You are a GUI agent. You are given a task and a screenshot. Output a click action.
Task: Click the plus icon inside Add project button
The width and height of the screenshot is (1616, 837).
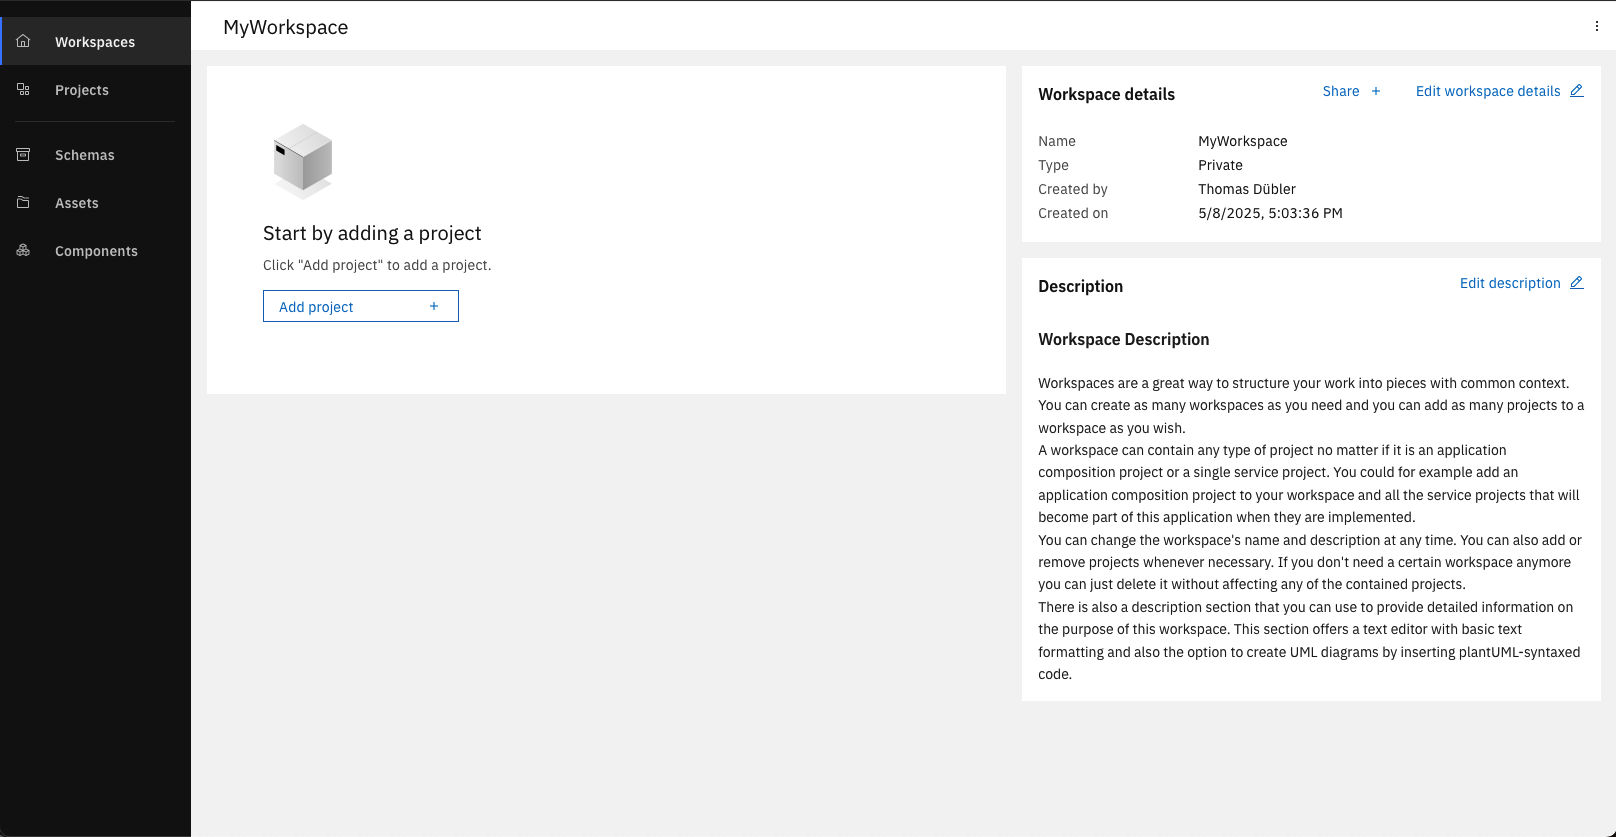coord(434,306)
